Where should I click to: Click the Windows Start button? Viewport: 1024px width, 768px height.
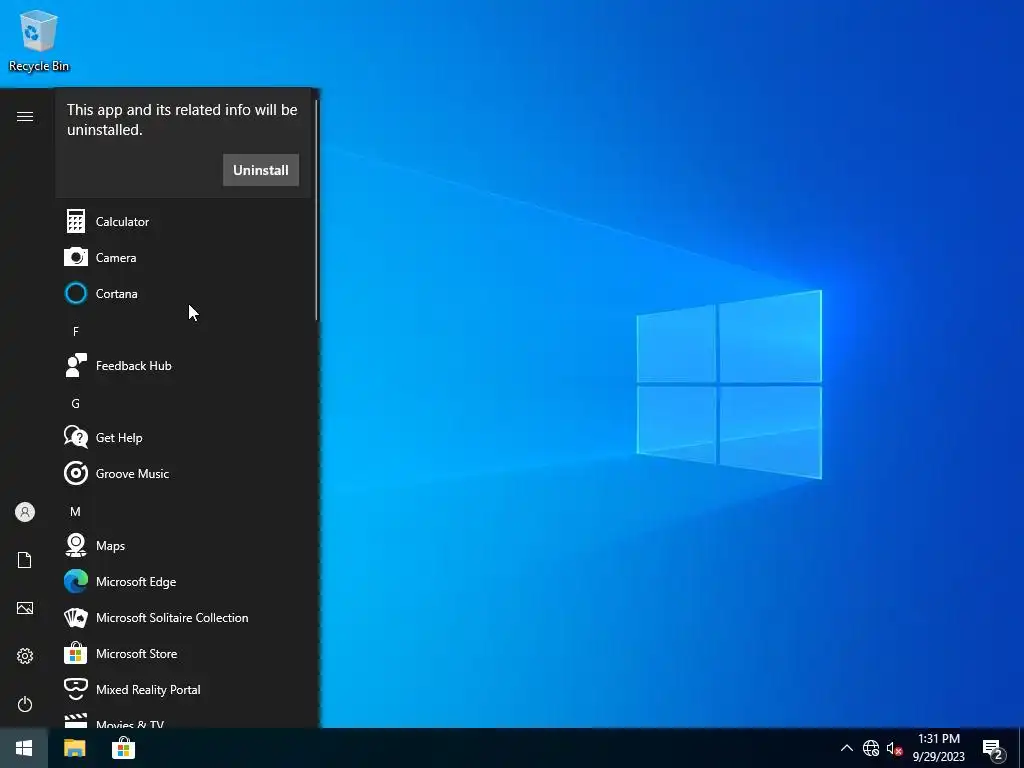coord(24,748)
